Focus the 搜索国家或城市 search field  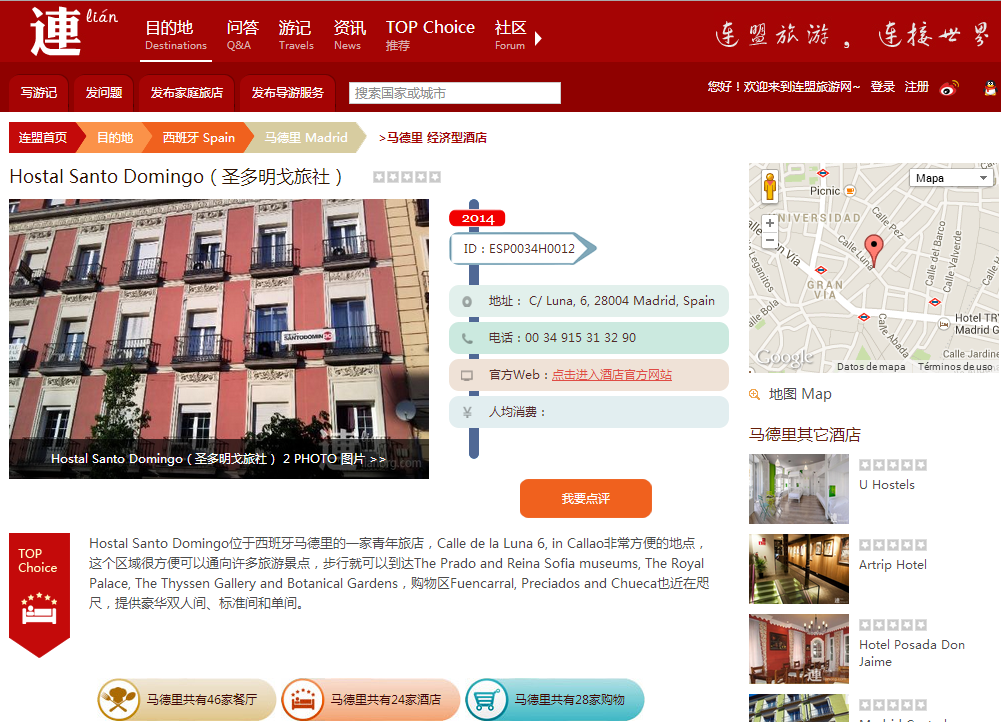click(x=455, y=93)
